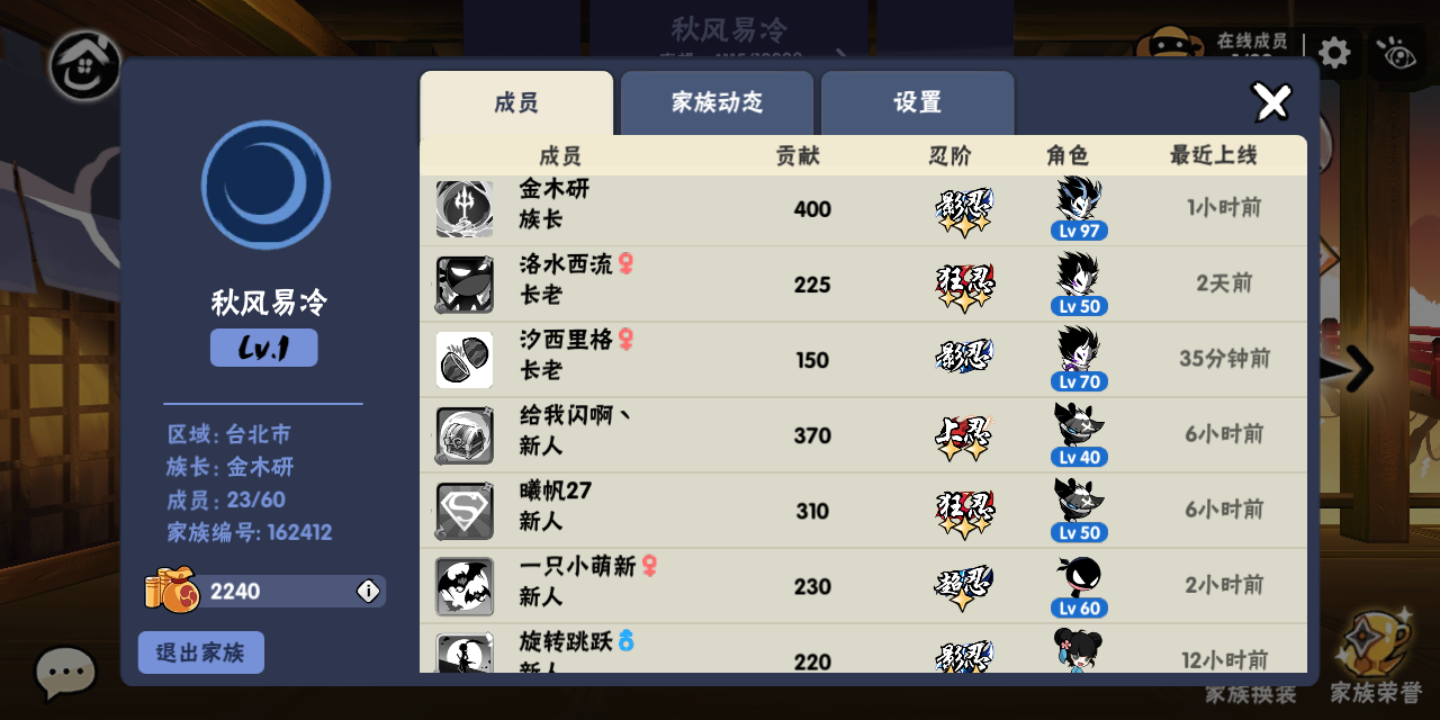Tap 曦帆27's Superman avatar

click(x=464, y=511)
